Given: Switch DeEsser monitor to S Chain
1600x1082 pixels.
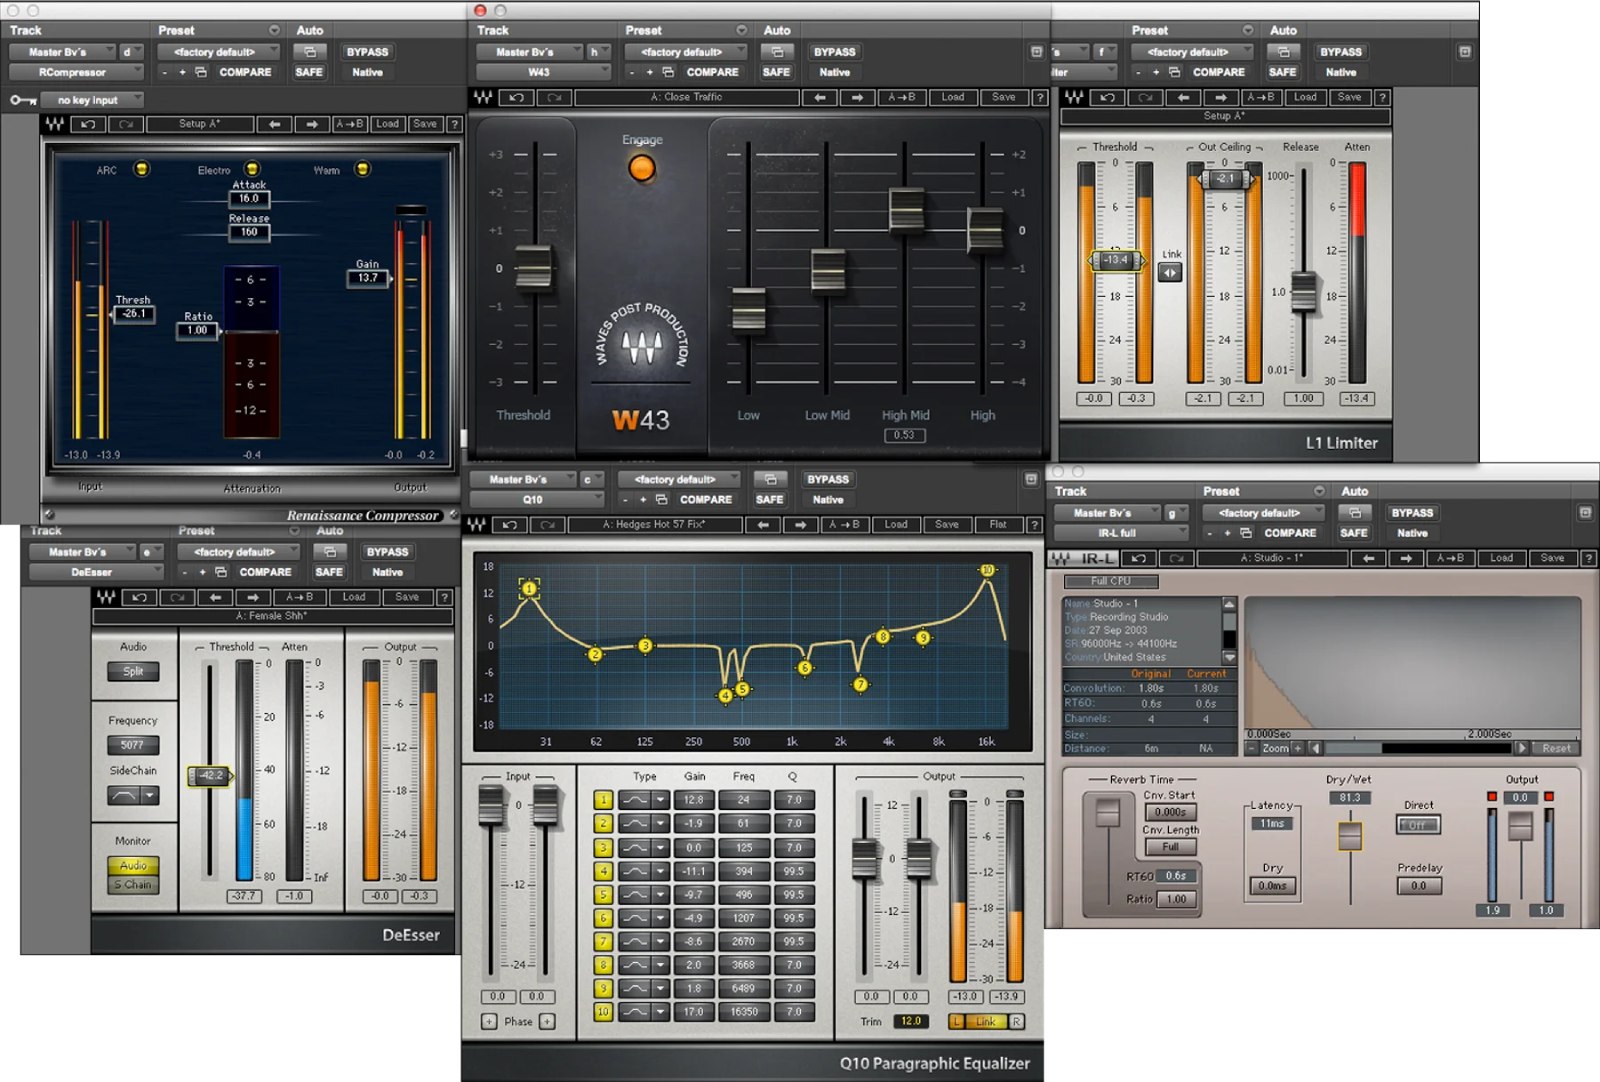Looking at the screenshot, I should pyautogui.click(x=133, y=884).
